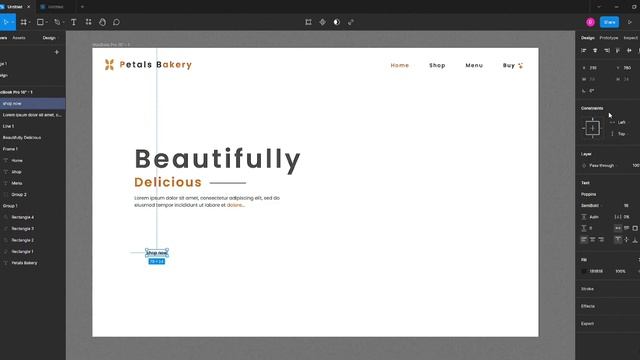Open the Design tab in right panel

tap(588, 38)
